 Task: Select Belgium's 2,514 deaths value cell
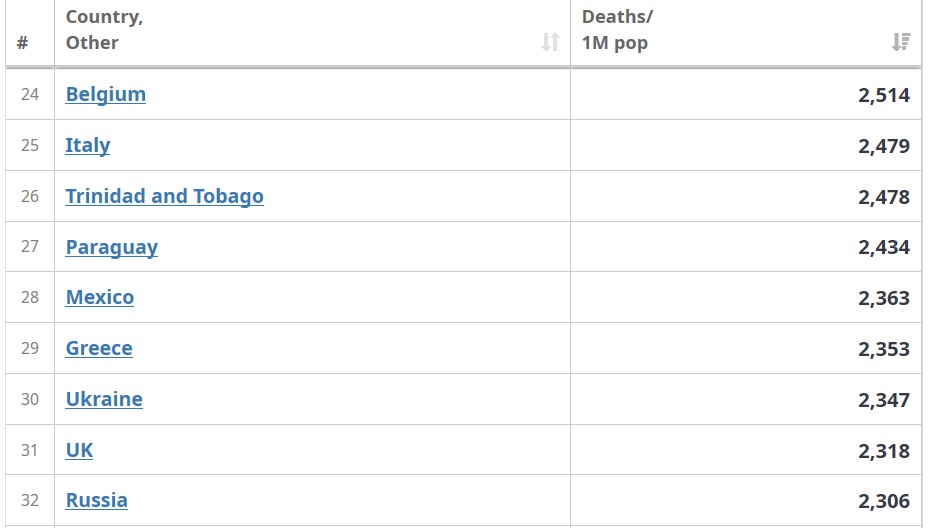pyautogui.click(x=746, y=94)
